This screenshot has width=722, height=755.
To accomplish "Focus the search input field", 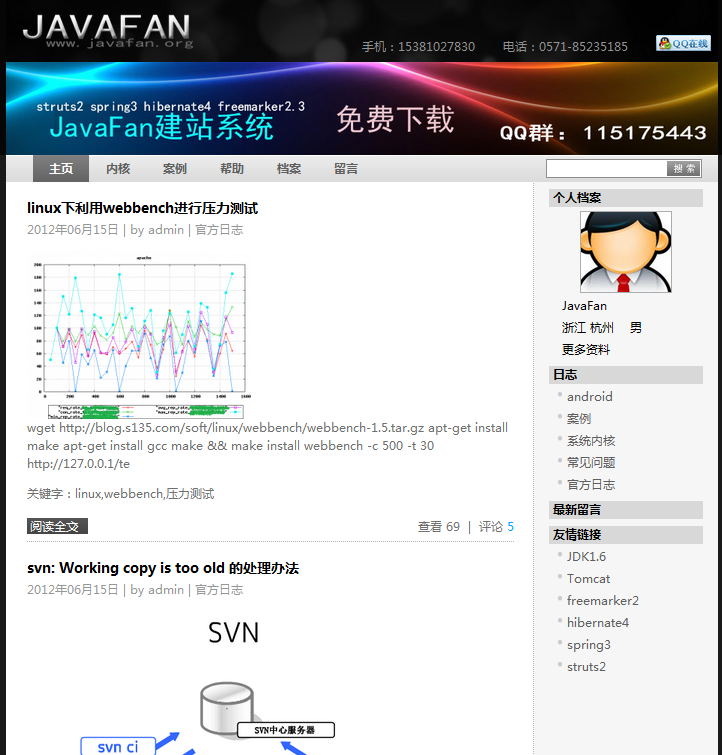I will click(606, 169).
